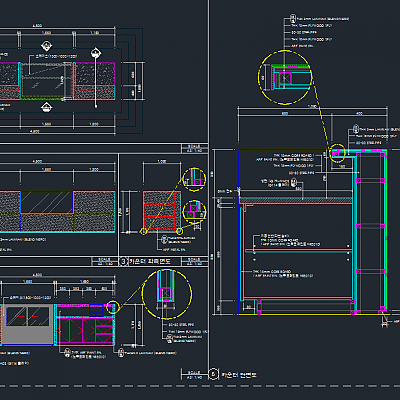Select the upper yellow detail circle beside the side elevation

(194, 179)
